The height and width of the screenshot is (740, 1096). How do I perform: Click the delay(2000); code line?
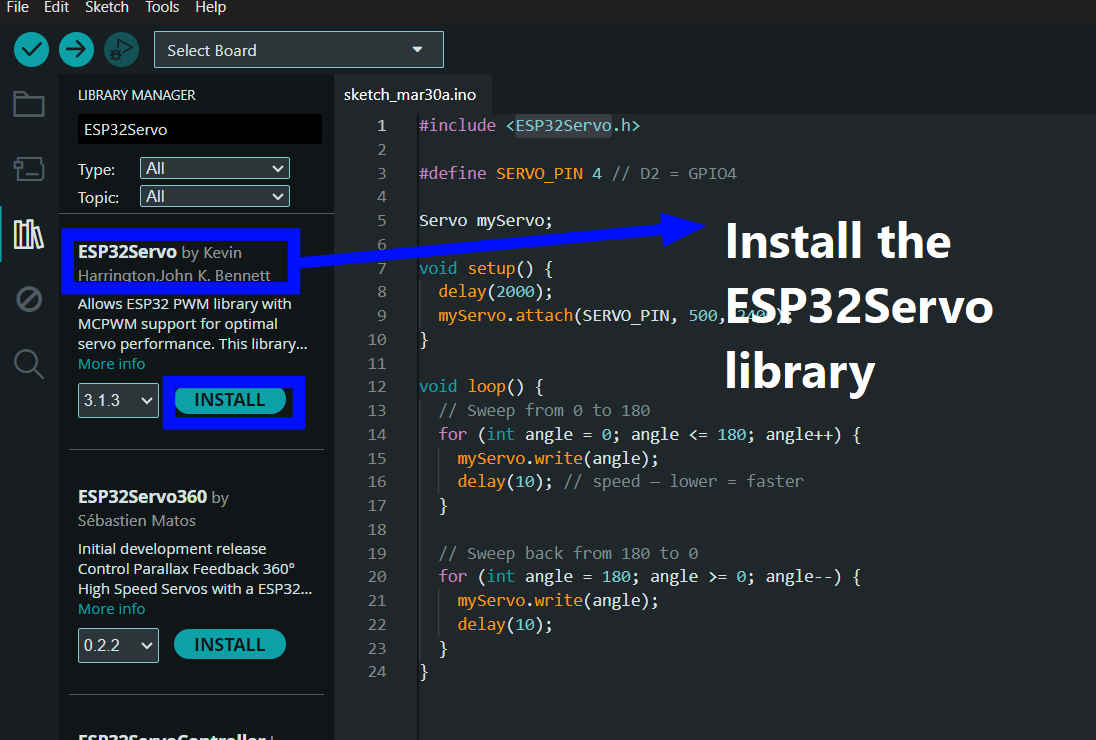click(x=495, y=291)
